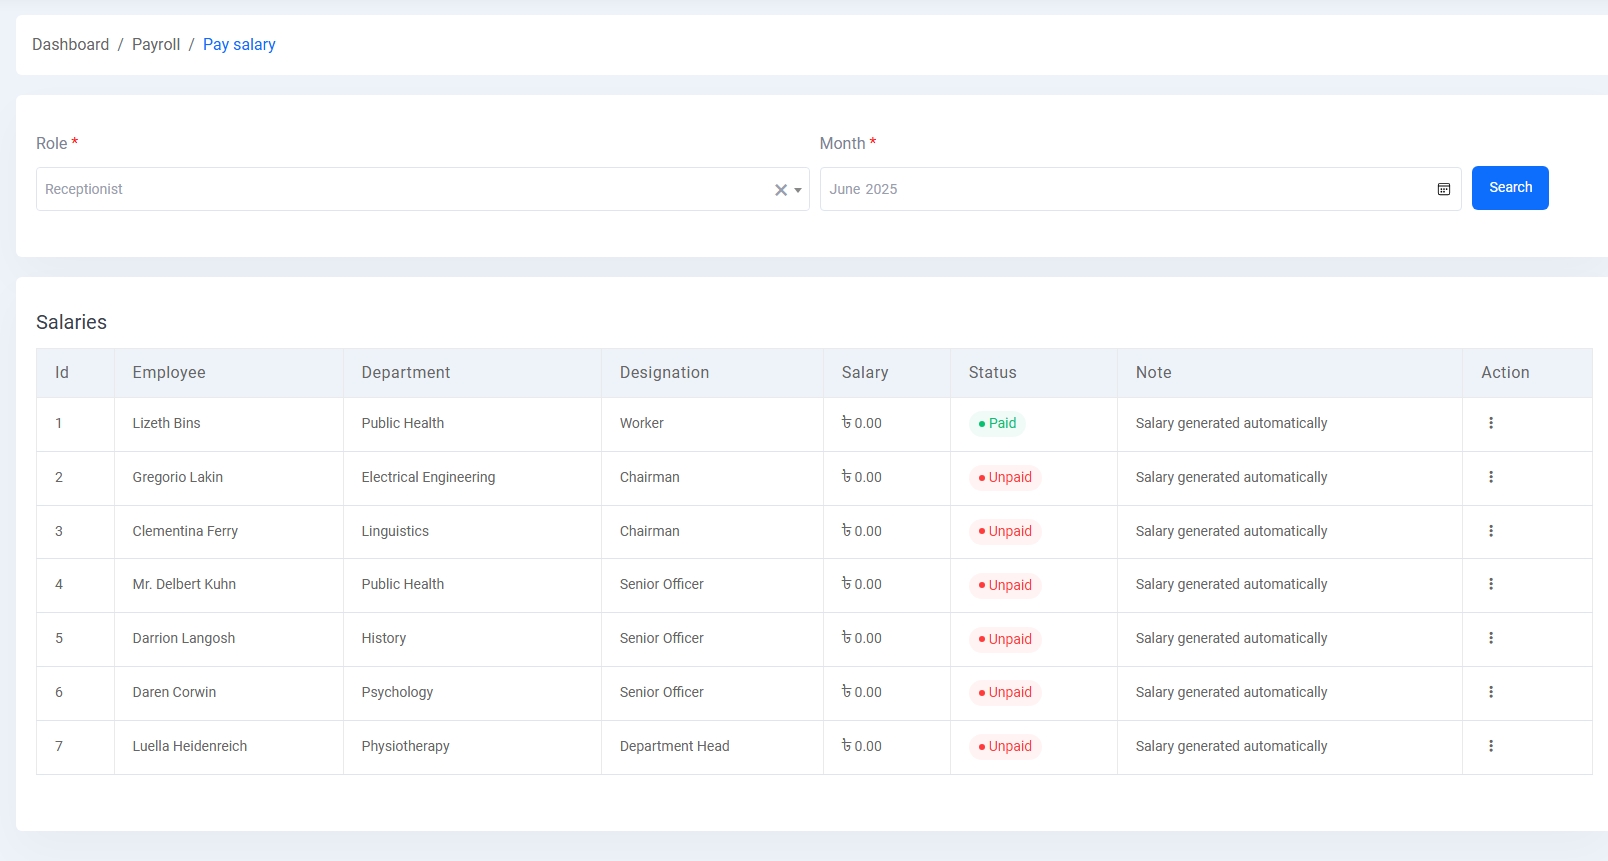Click the Salary column header
Viewport: 1608px width, 861px height.
pyautogui.click(x=864, y=373)
